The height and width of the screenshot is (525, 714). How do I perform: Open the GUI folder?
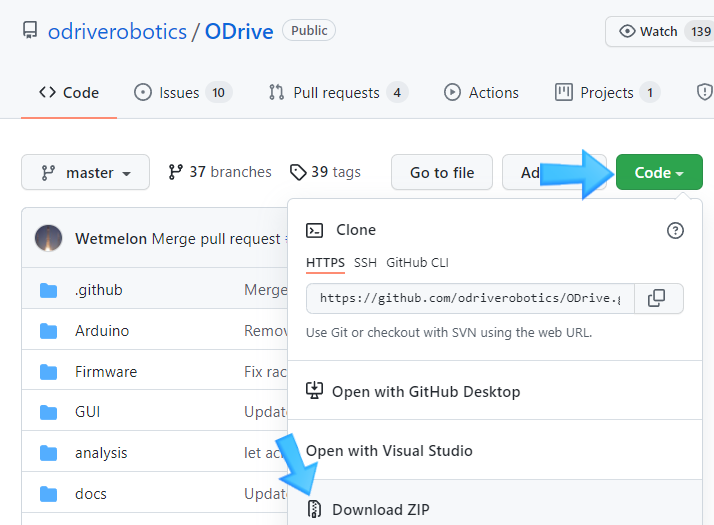coord(87,412)
